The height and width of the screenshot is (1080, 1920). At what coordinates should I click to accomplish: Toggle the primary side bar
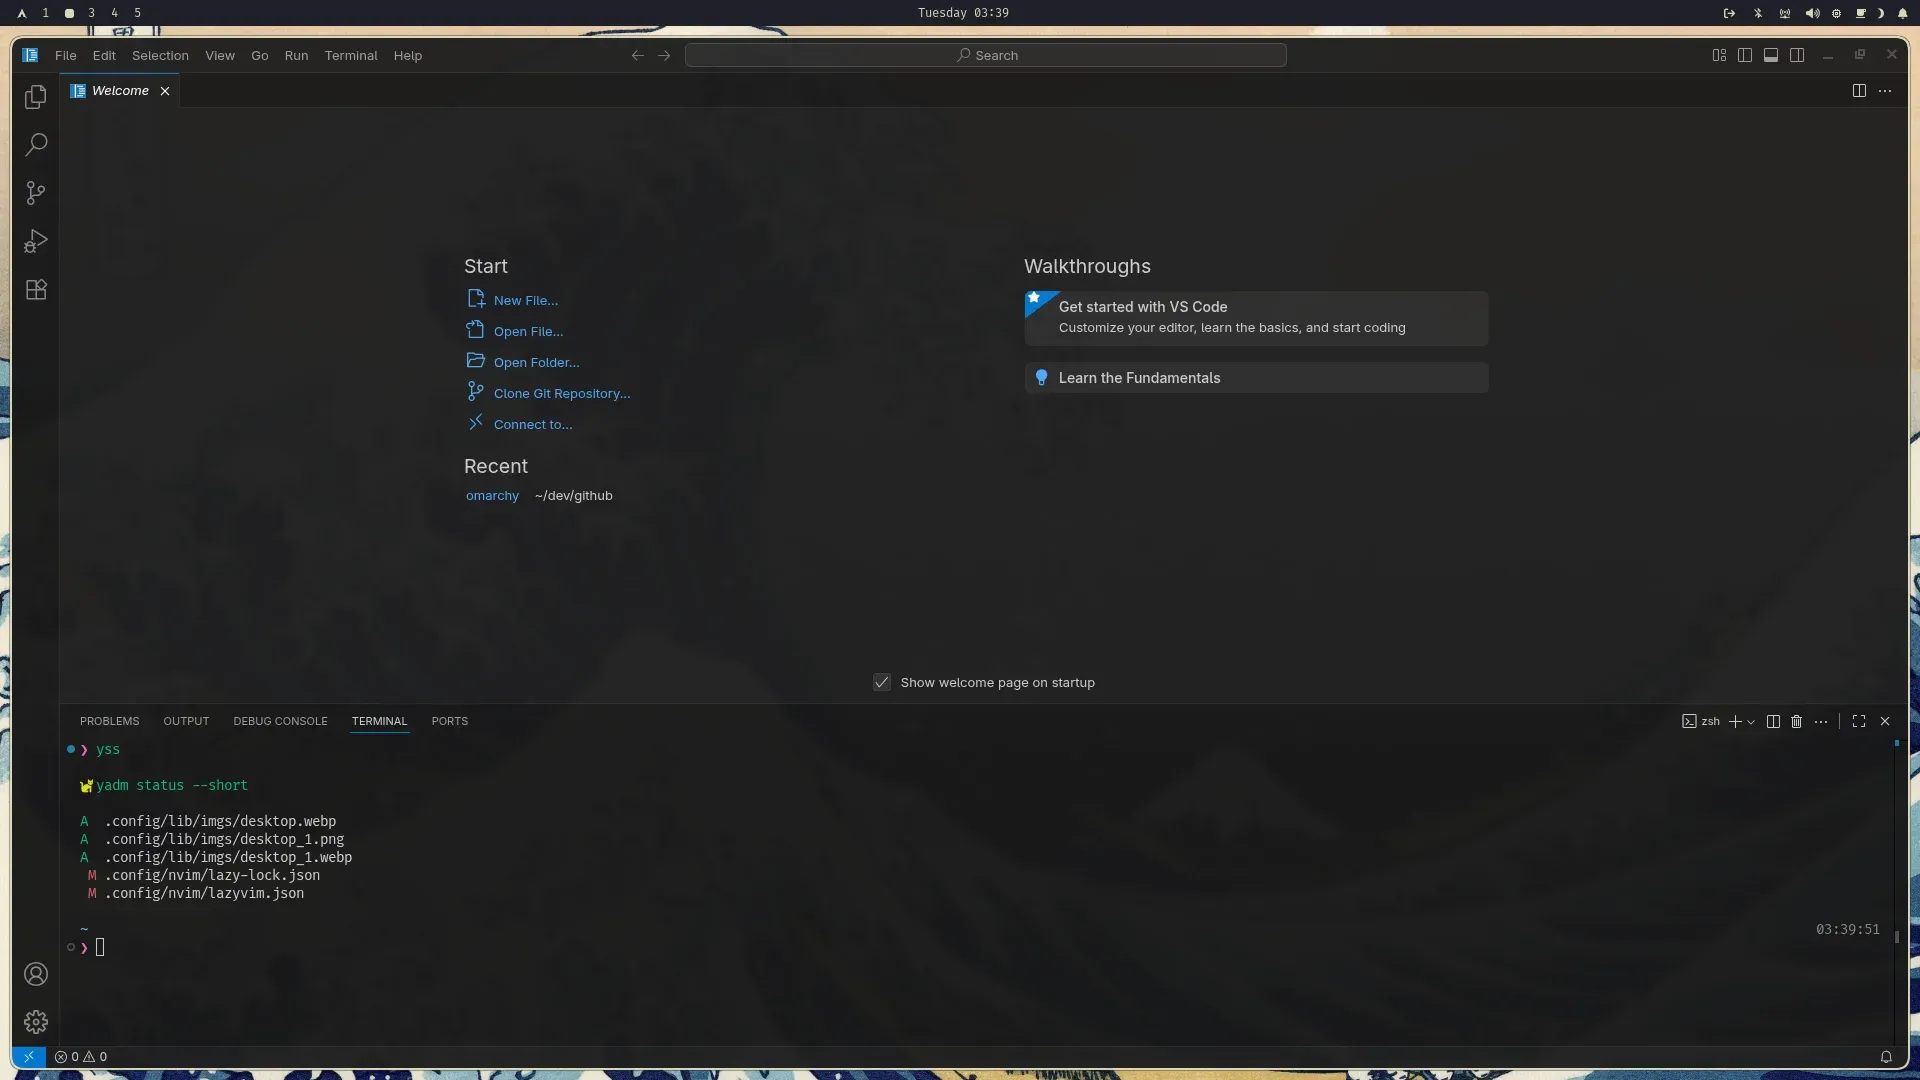[x=1745, y=56]
